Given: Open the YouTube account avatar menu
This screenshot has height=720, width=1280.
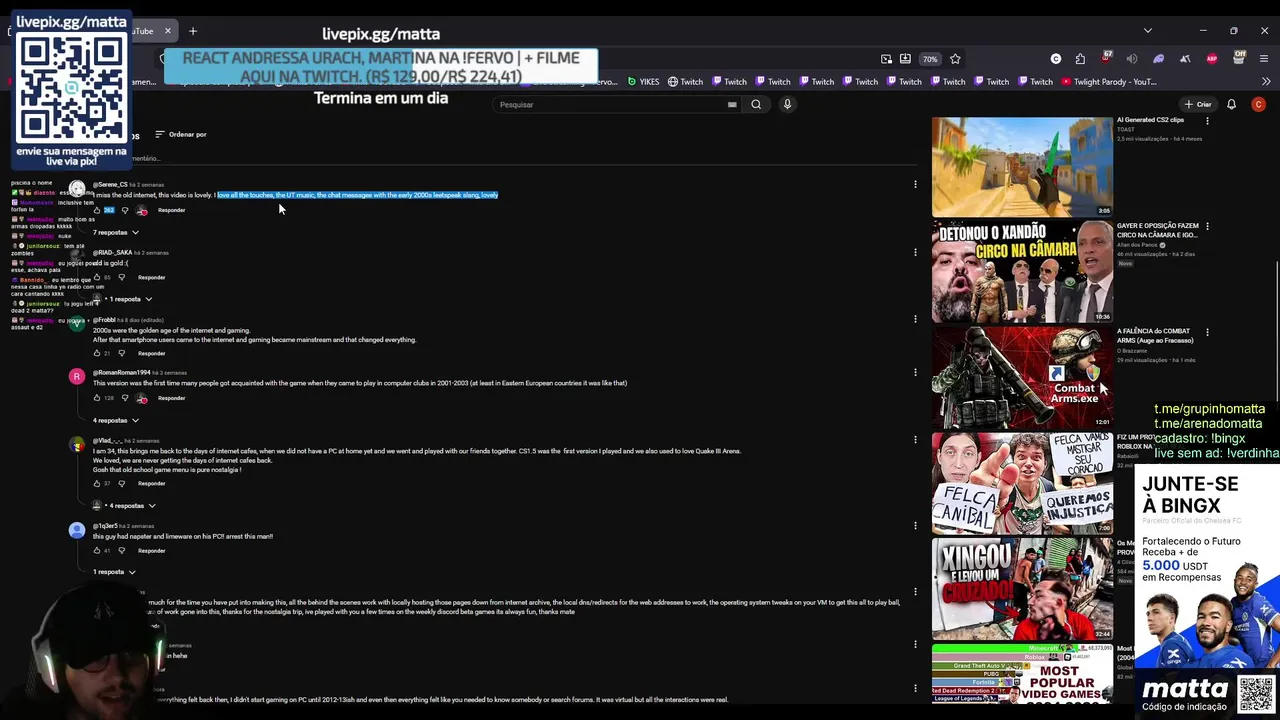Looking at the screenshot, I should click(1258, 104).
